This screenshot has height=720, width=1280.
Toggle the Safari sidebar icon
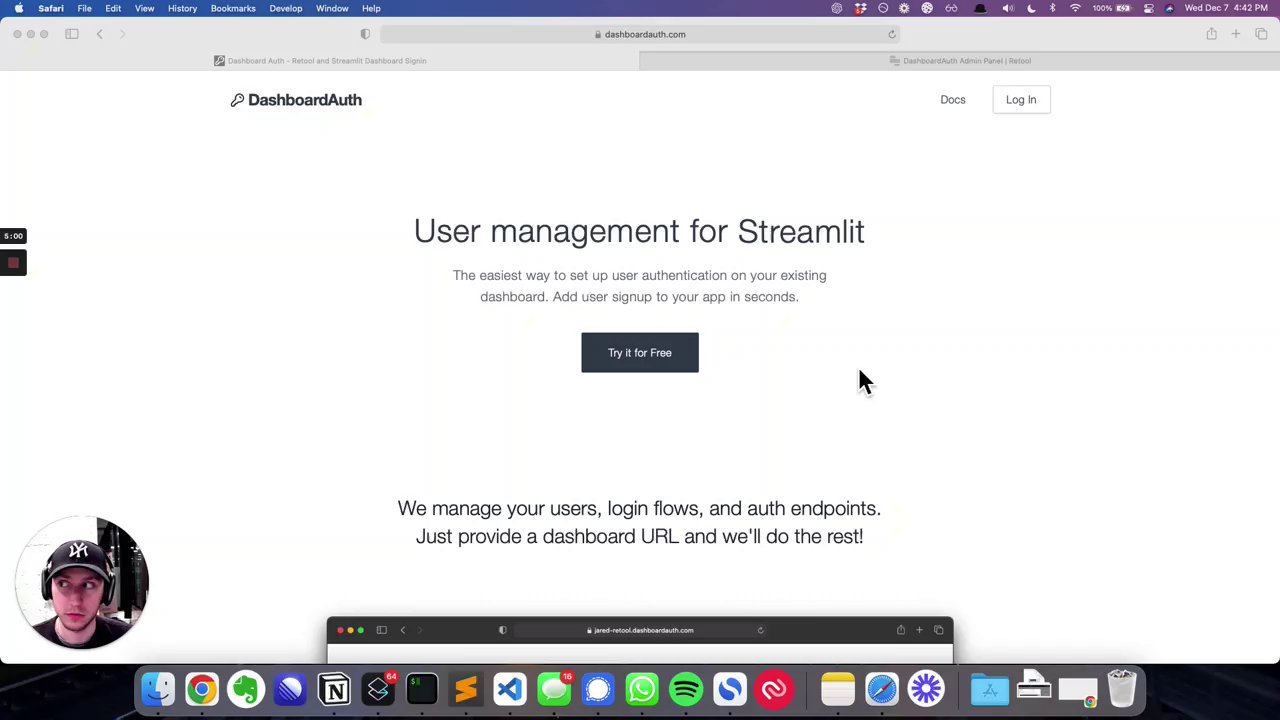[x=72, y=34]
